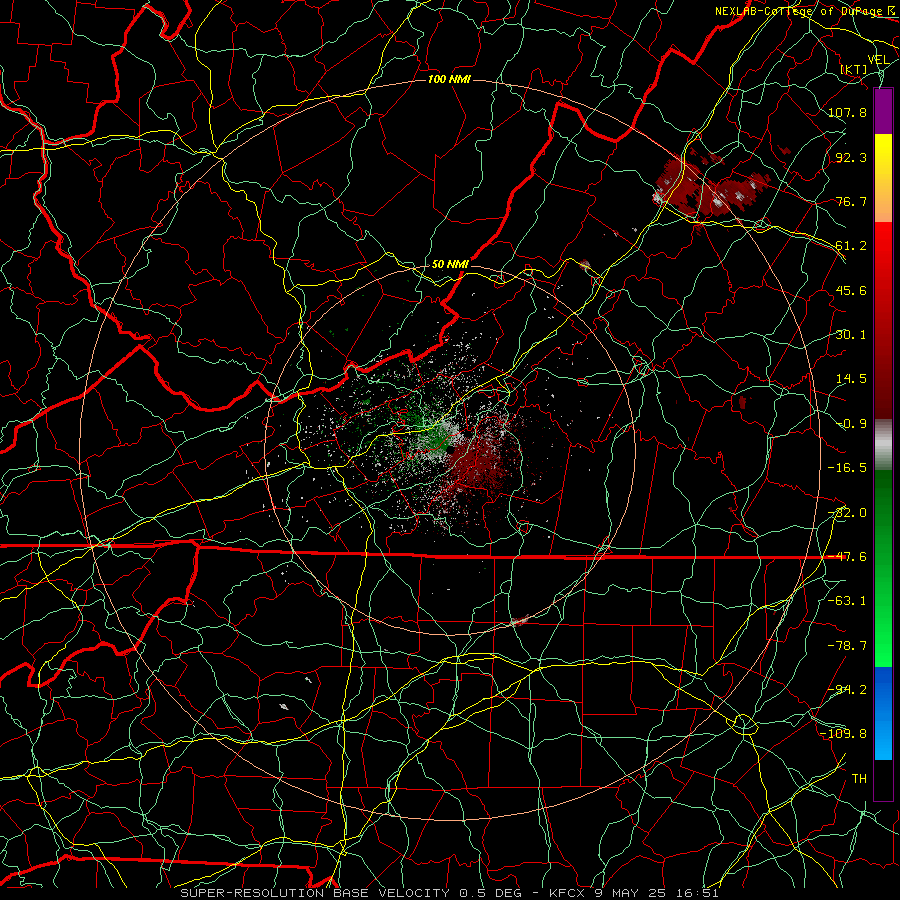
Task: Click the -47.6 velocity scale value
Action: coord(847,557)
